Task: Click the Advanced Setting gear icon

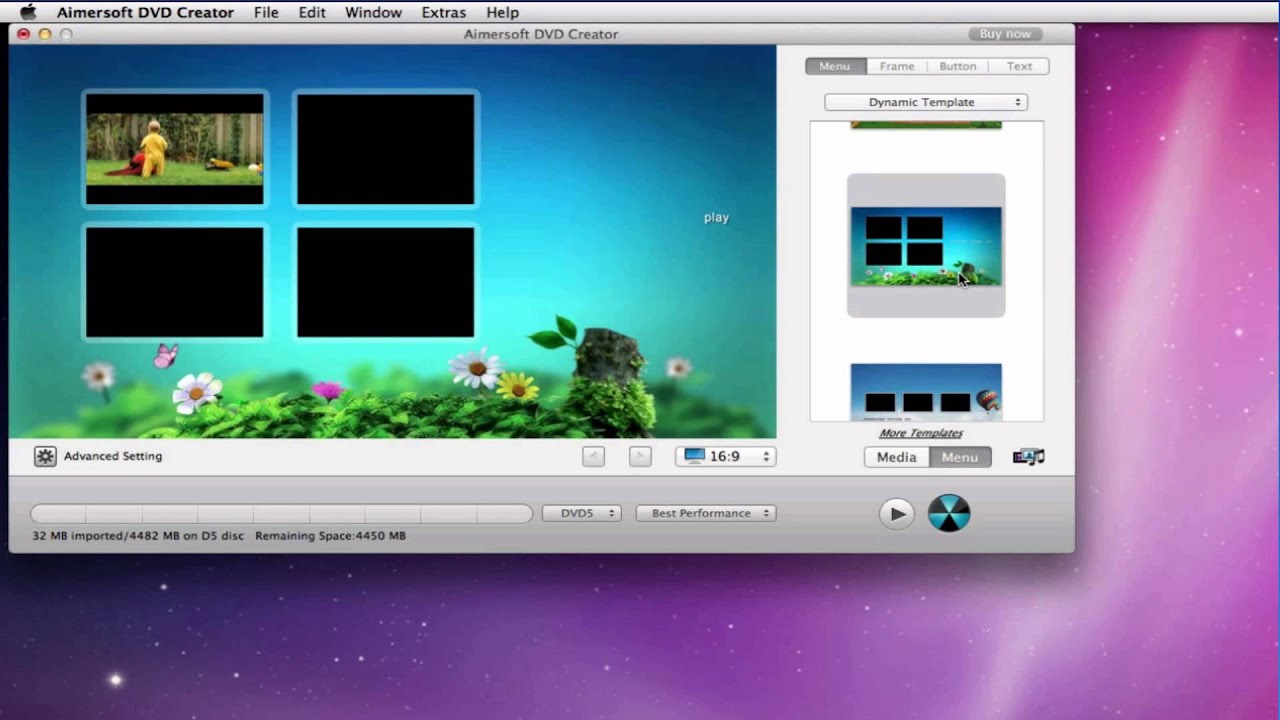Action: tap(45, 456)
